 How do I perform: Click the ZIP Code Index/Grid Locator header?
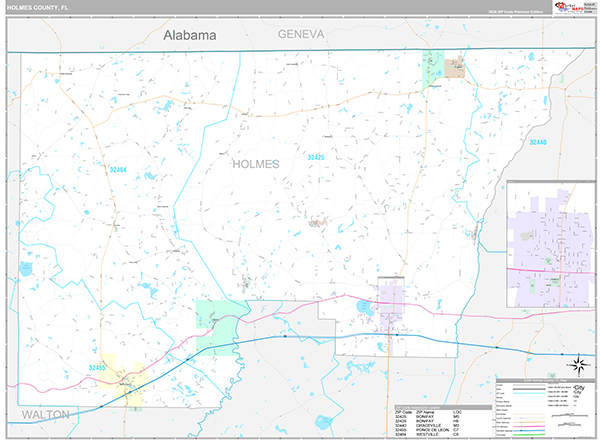click(x=443, y=407)
